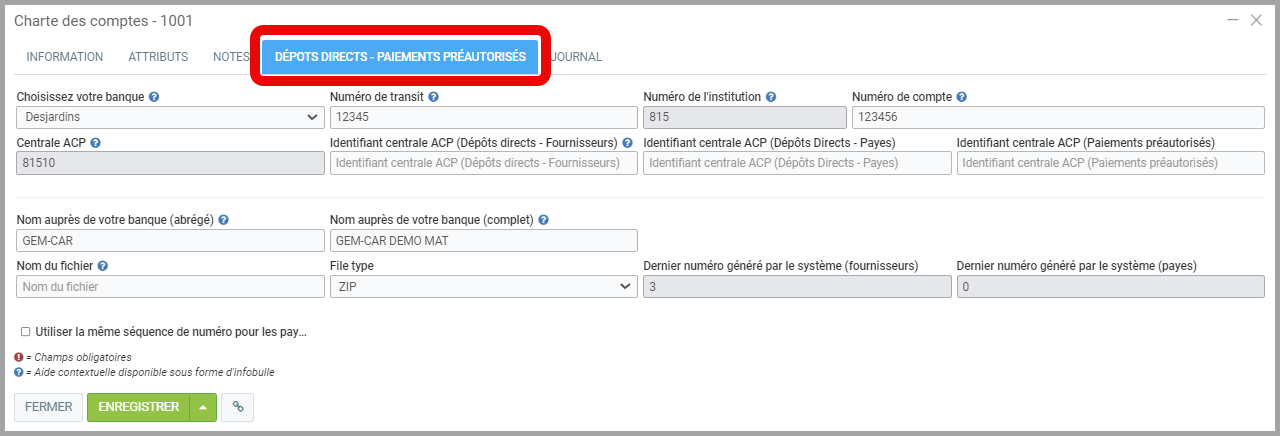Click help icon next to Numéro de compte
The width and height of the screenshot is (1280, 436).
tap(961, 97)
